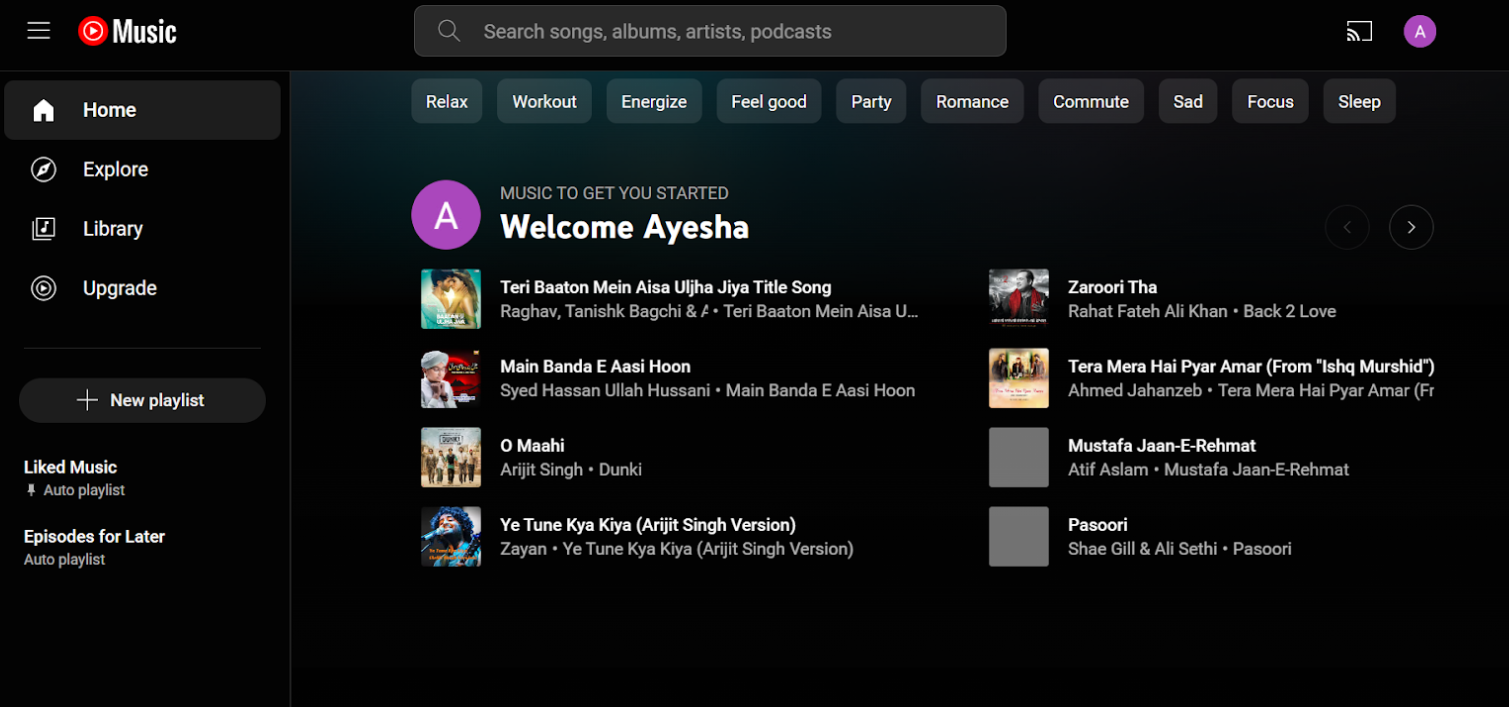This screenshot has width=1509, height=707.
Task: Select the Sad mood chip
Action: tap(1188, 102)
